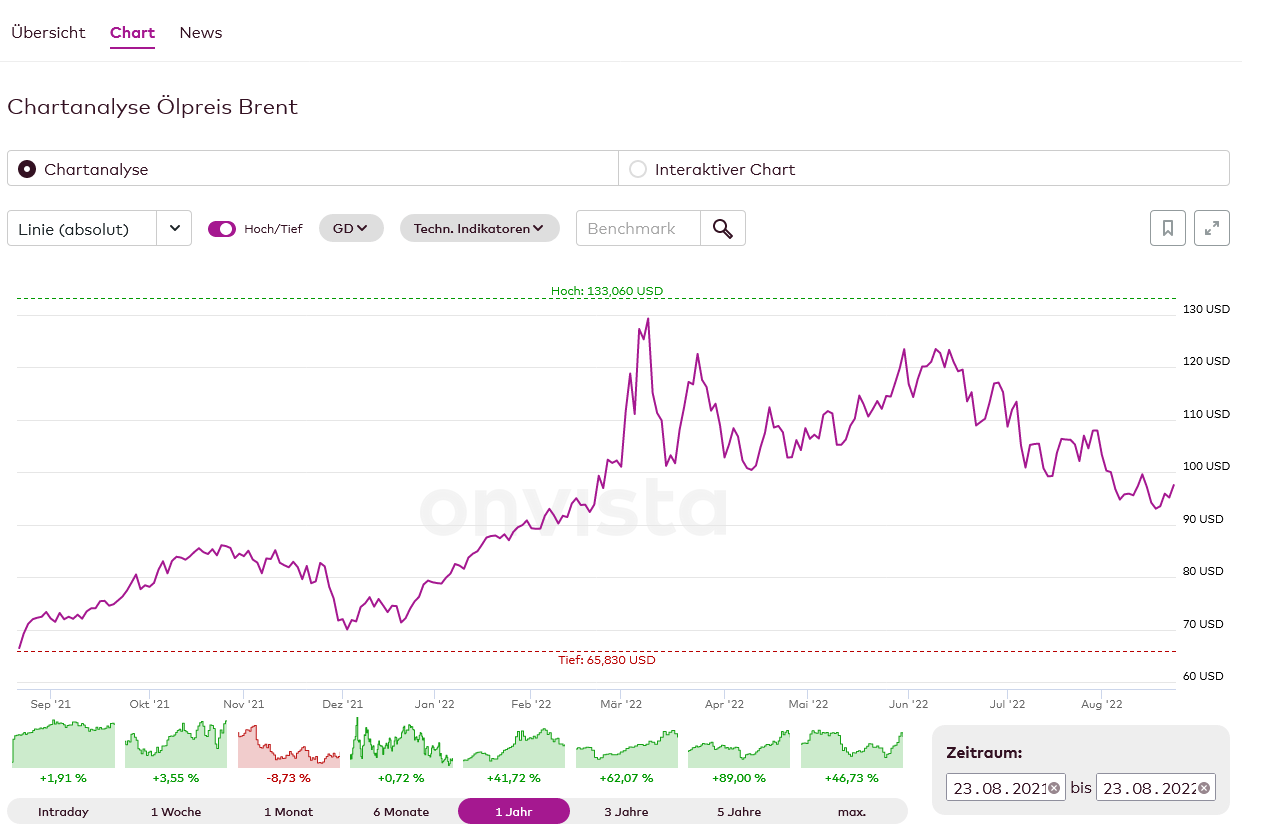Clear the start date field
Viewport: 1282px width, 829px height.
tap(1054, 788)
